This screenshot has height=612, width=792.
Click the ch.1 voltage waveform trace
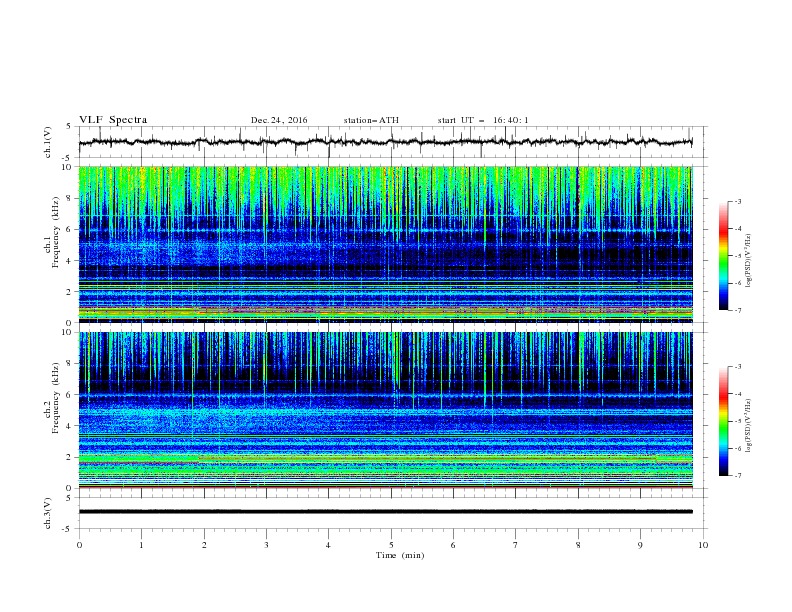click(x=386, y=142)
